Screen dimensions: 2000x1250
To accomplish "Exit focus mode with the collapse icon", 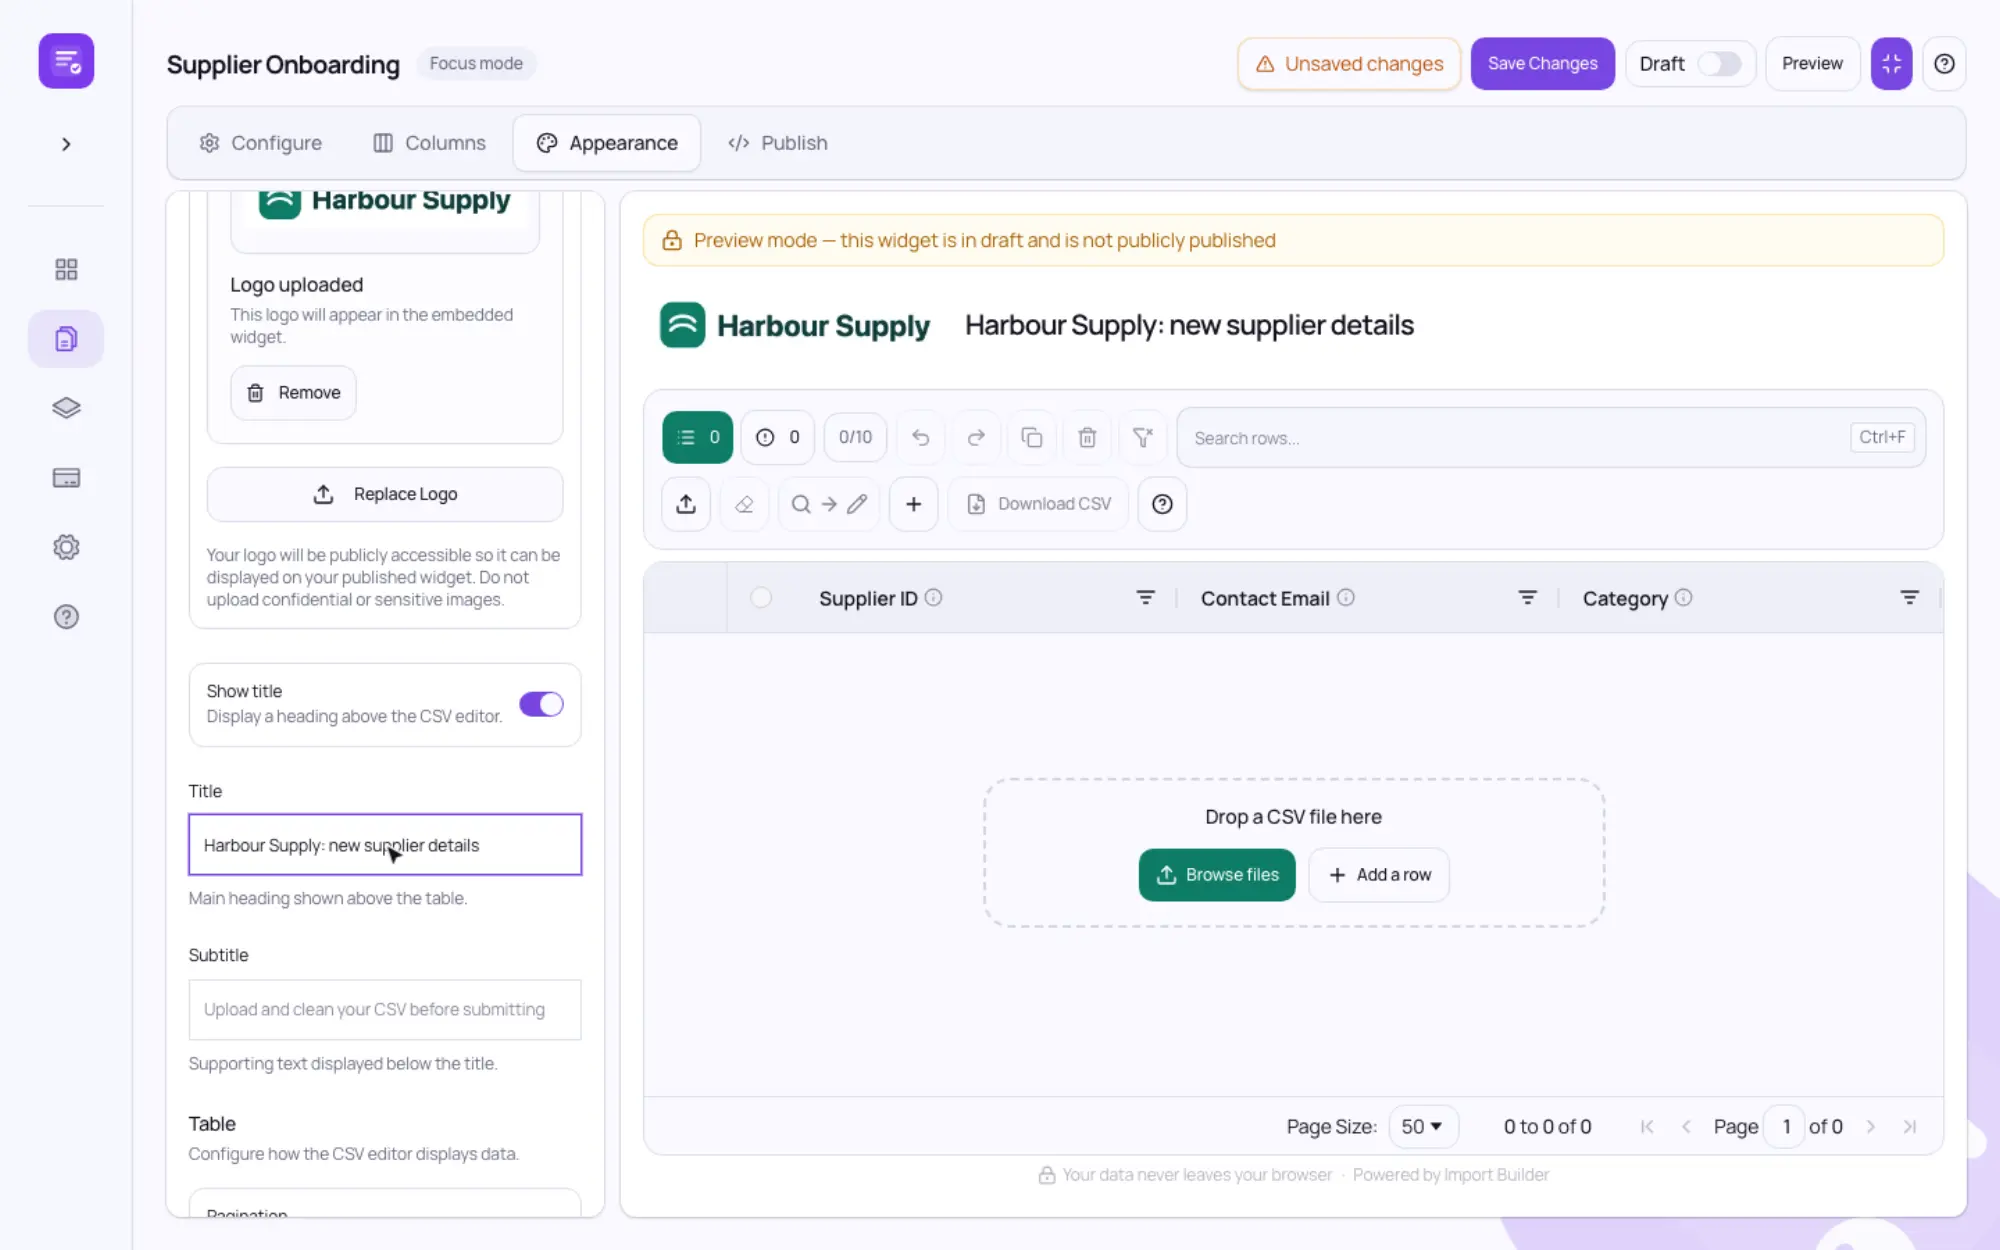I will (x=1891, y=64).
